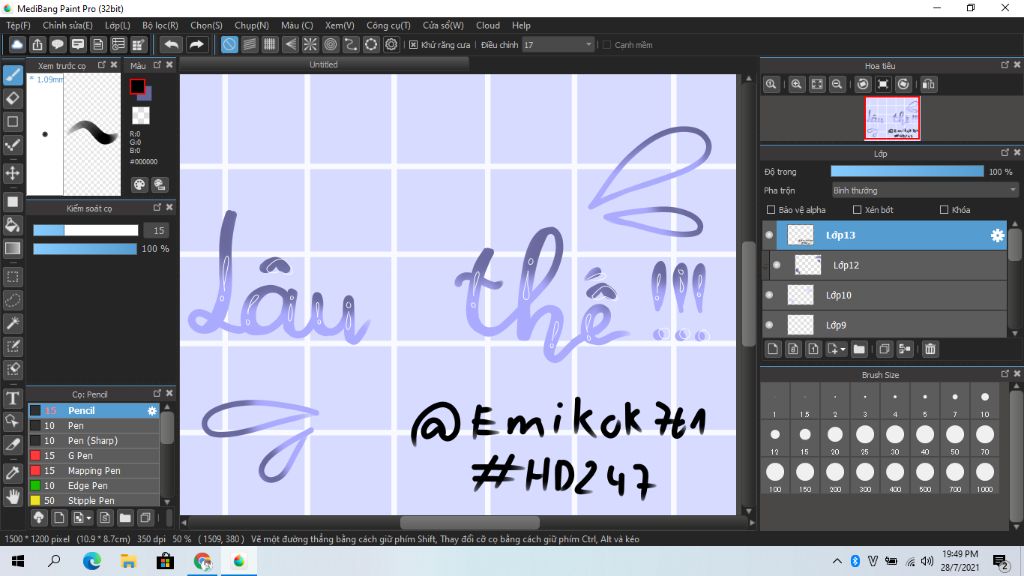Image resolution: width=1024 pixels, height=576 pixels.
Task: Turn off snap with first snap icon
Action: [x=229, y=44]
